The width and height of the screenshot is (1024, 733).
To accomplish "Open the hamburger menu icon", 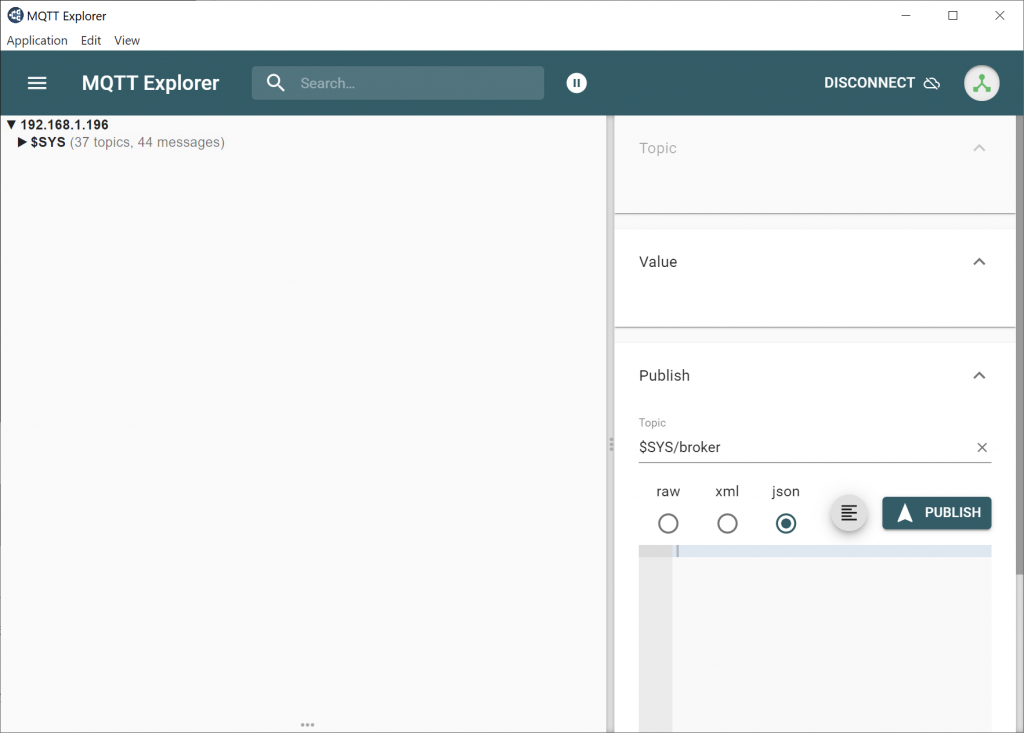I will tap(37, 83).
